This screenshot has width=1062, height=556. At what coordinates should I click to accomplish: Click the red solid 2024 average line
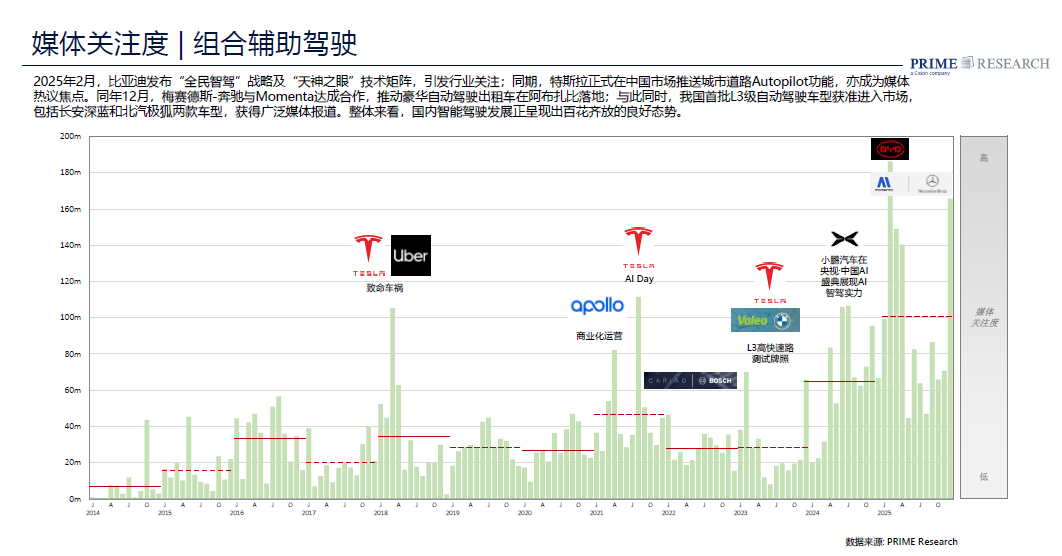click(840, 382)
